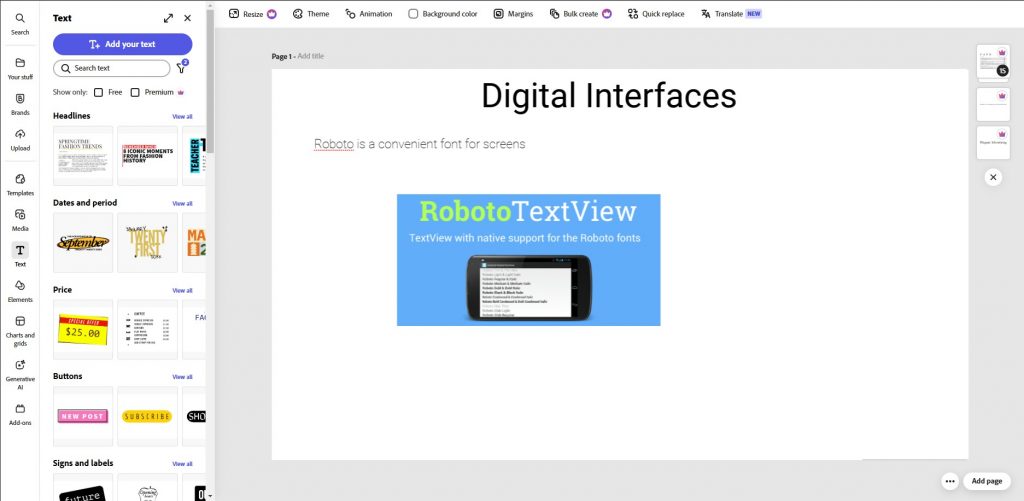
Task: Open Search in the left sidebar
Action: pos(20,24)
